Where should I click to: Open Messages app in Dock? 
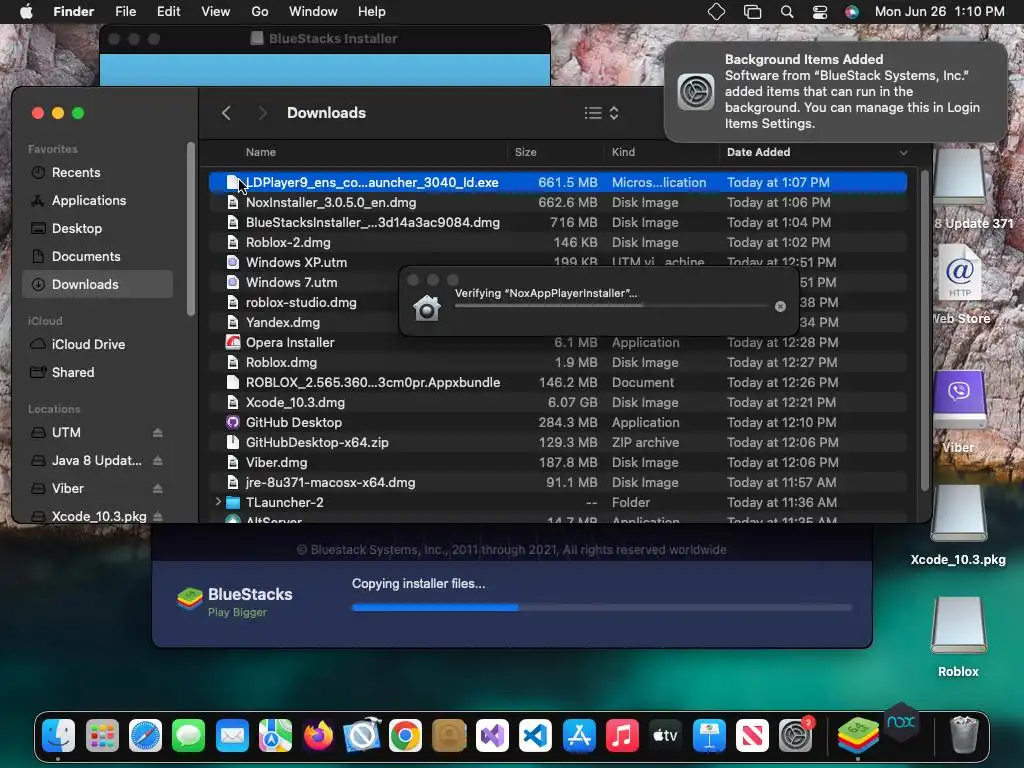tap(189, 736)
